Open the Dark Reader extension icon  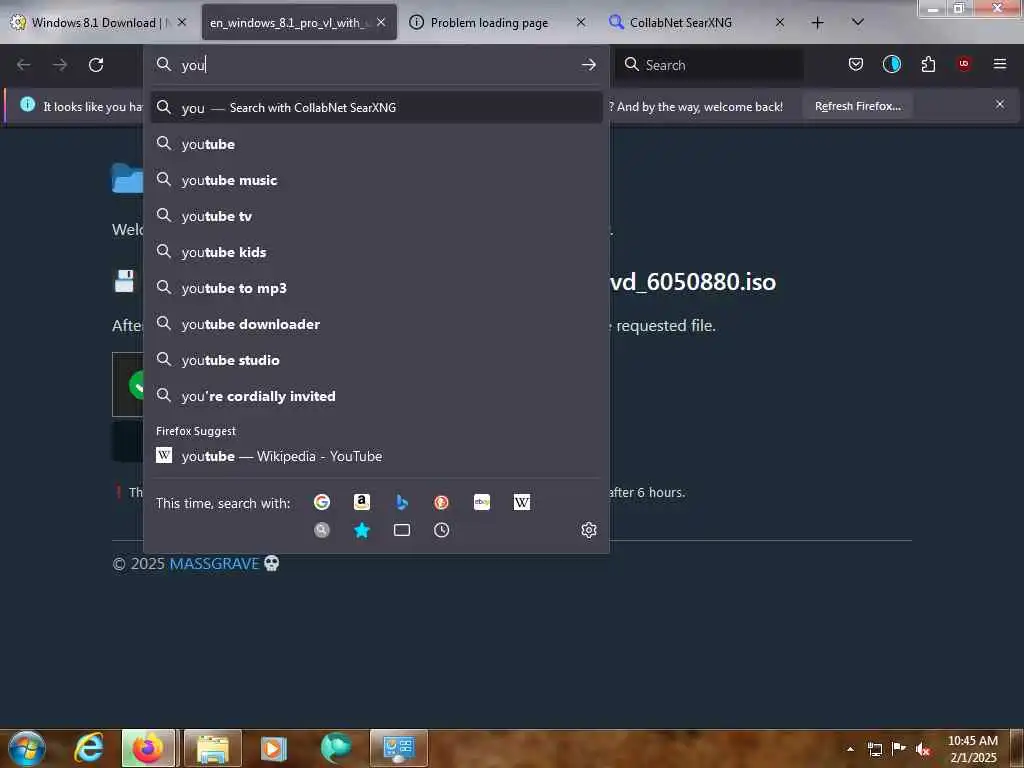tap(891, 64)
